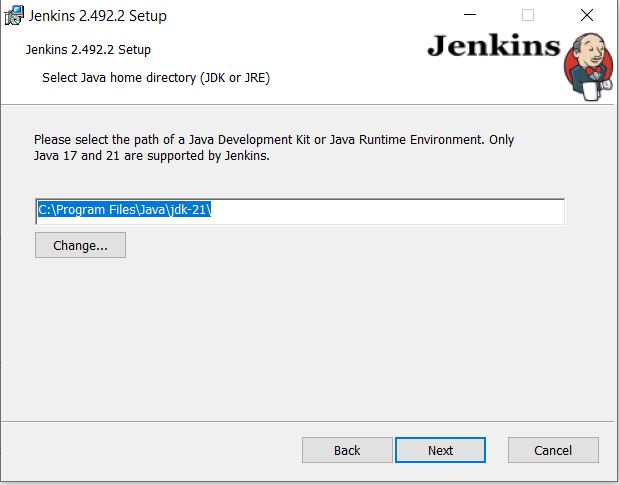This screenshot has height=485, width=620.
Task: Click the 'Java 17 and 21 are supported' line
Action: coord(151,156)
